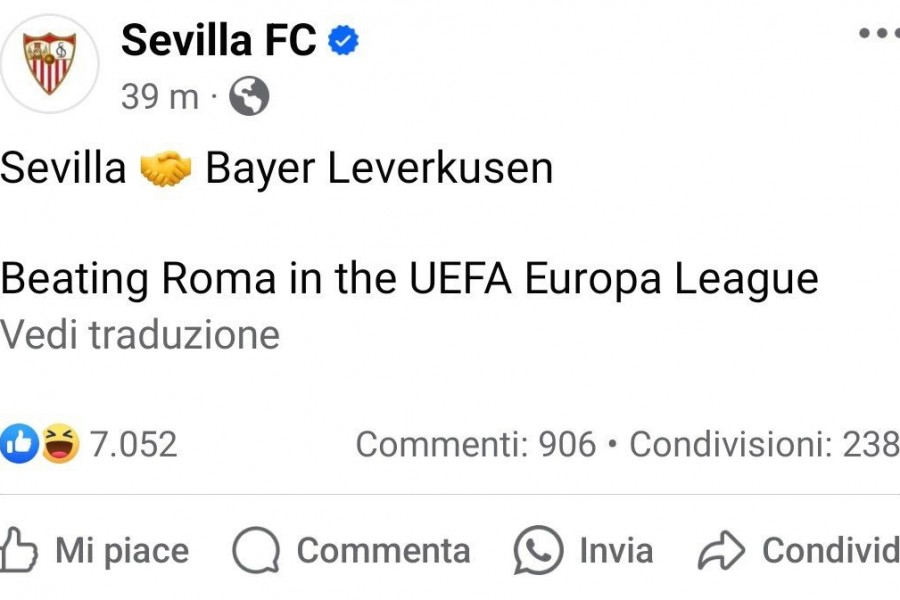Click the globe public-audience icon
The height and width of the screenshot is (600, 900).
point(249,96)
